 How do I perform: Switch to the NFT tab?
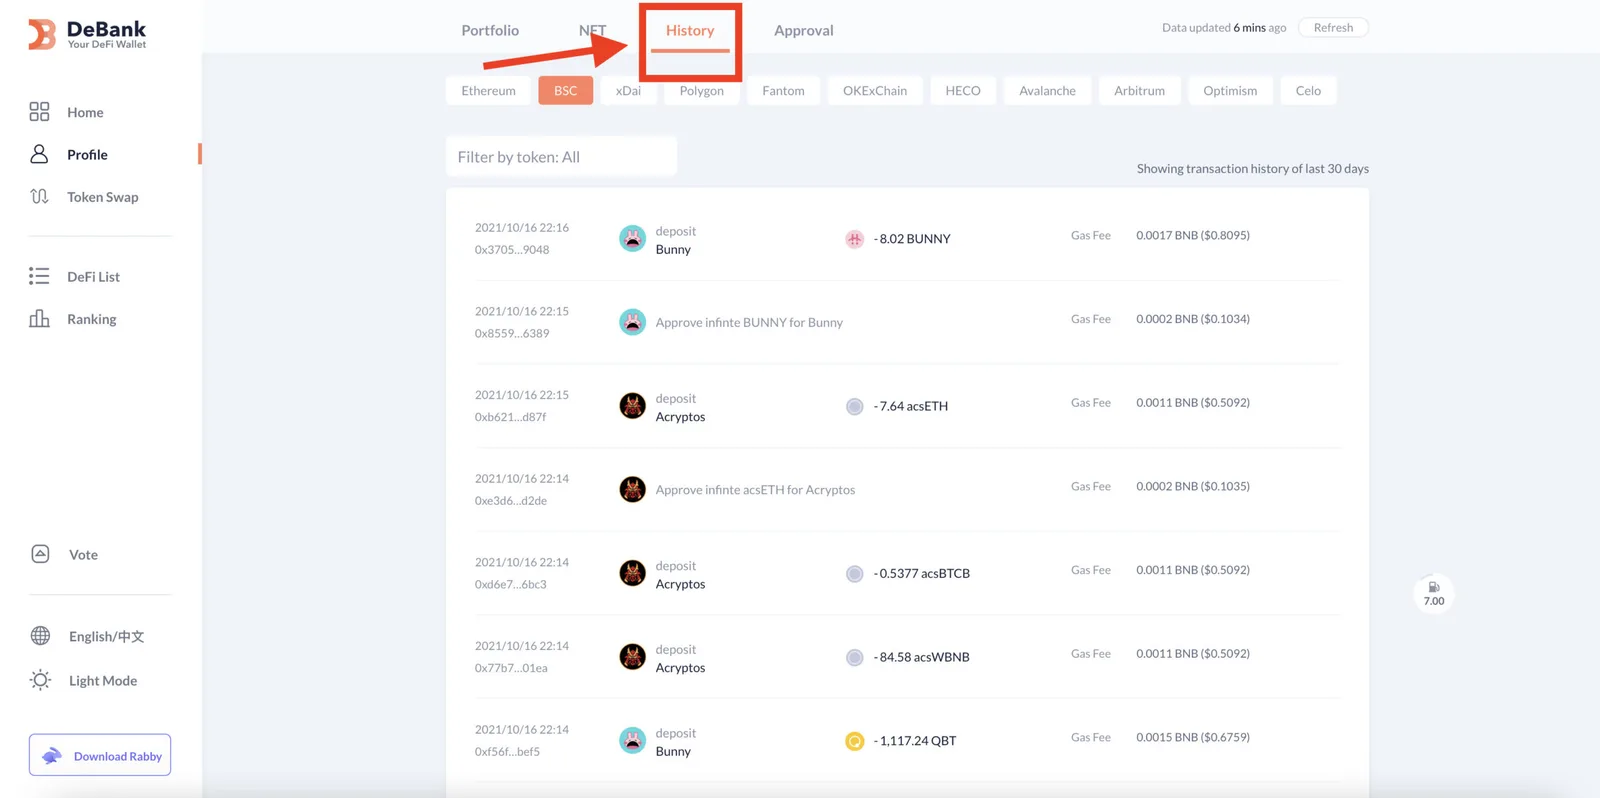click(592, 30)
